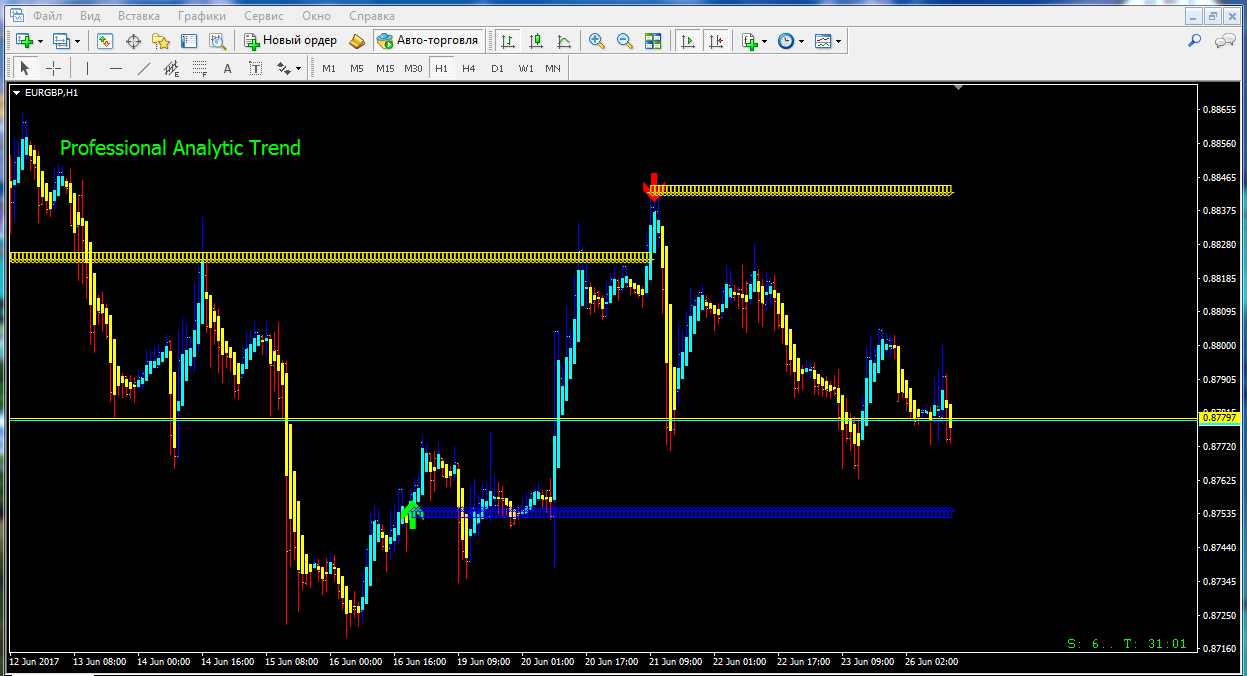Switch timeframe to H4
The image size is (1247, 676).
(469, 68)
